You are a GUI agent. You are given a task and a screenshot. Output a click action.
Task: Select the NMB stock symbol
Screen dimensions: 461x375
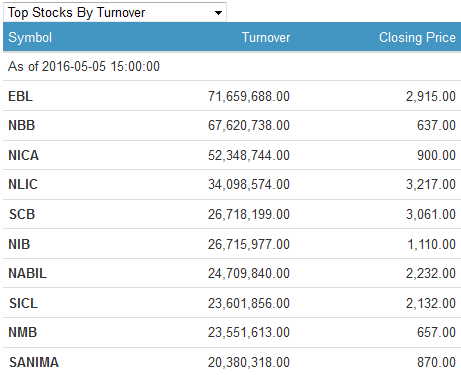click(22, 332)
